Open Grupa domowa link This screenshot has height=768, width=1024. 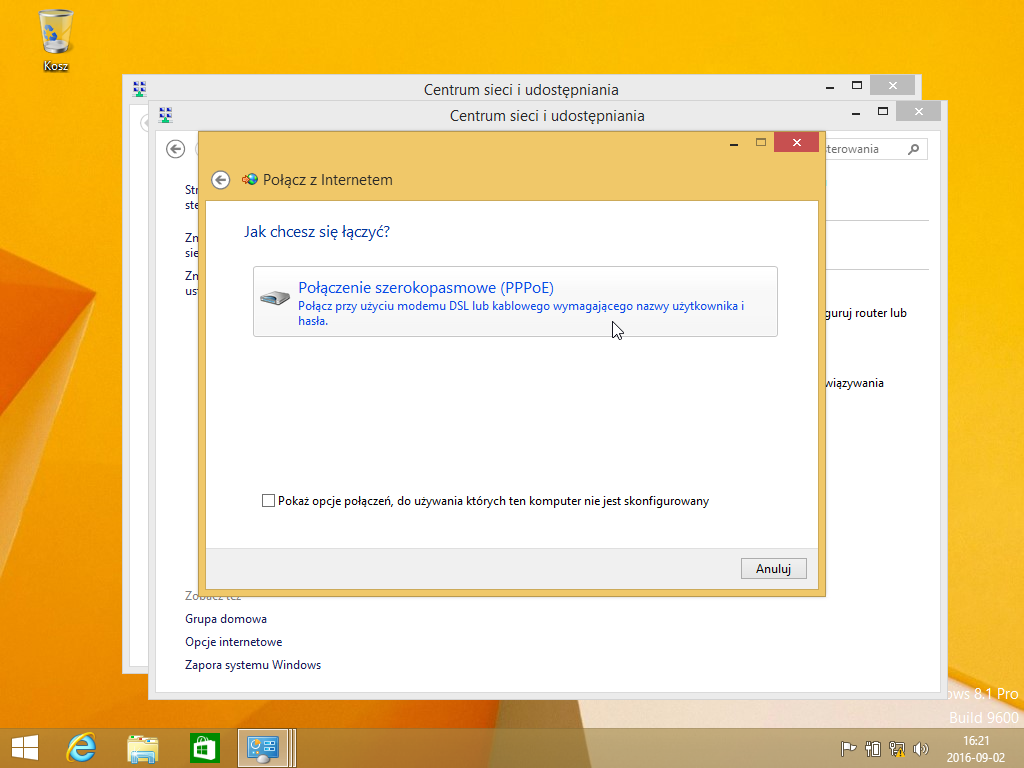226,618
